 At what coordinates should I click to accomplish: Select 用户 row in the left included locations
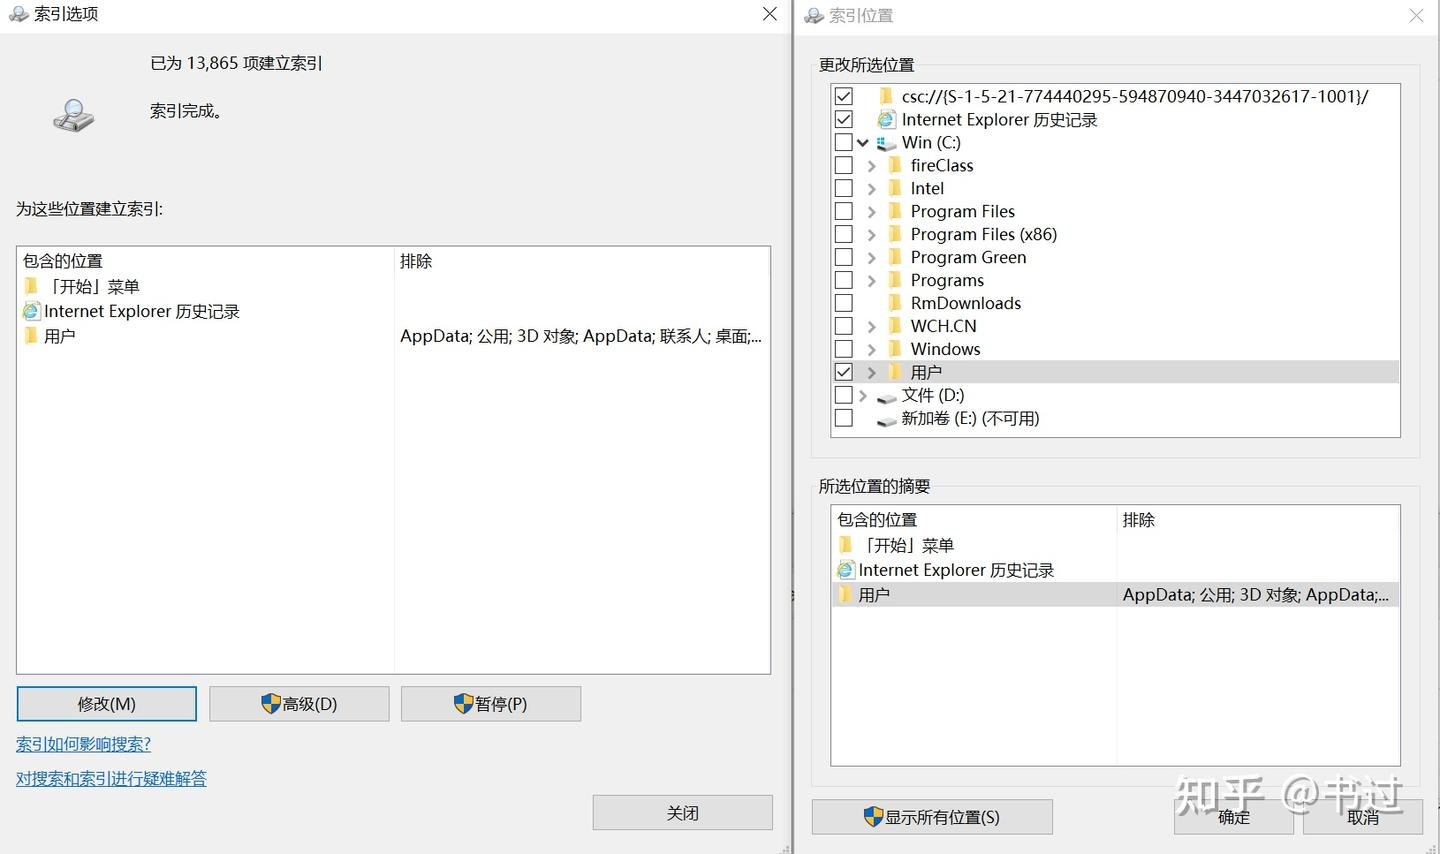point(60,336)
